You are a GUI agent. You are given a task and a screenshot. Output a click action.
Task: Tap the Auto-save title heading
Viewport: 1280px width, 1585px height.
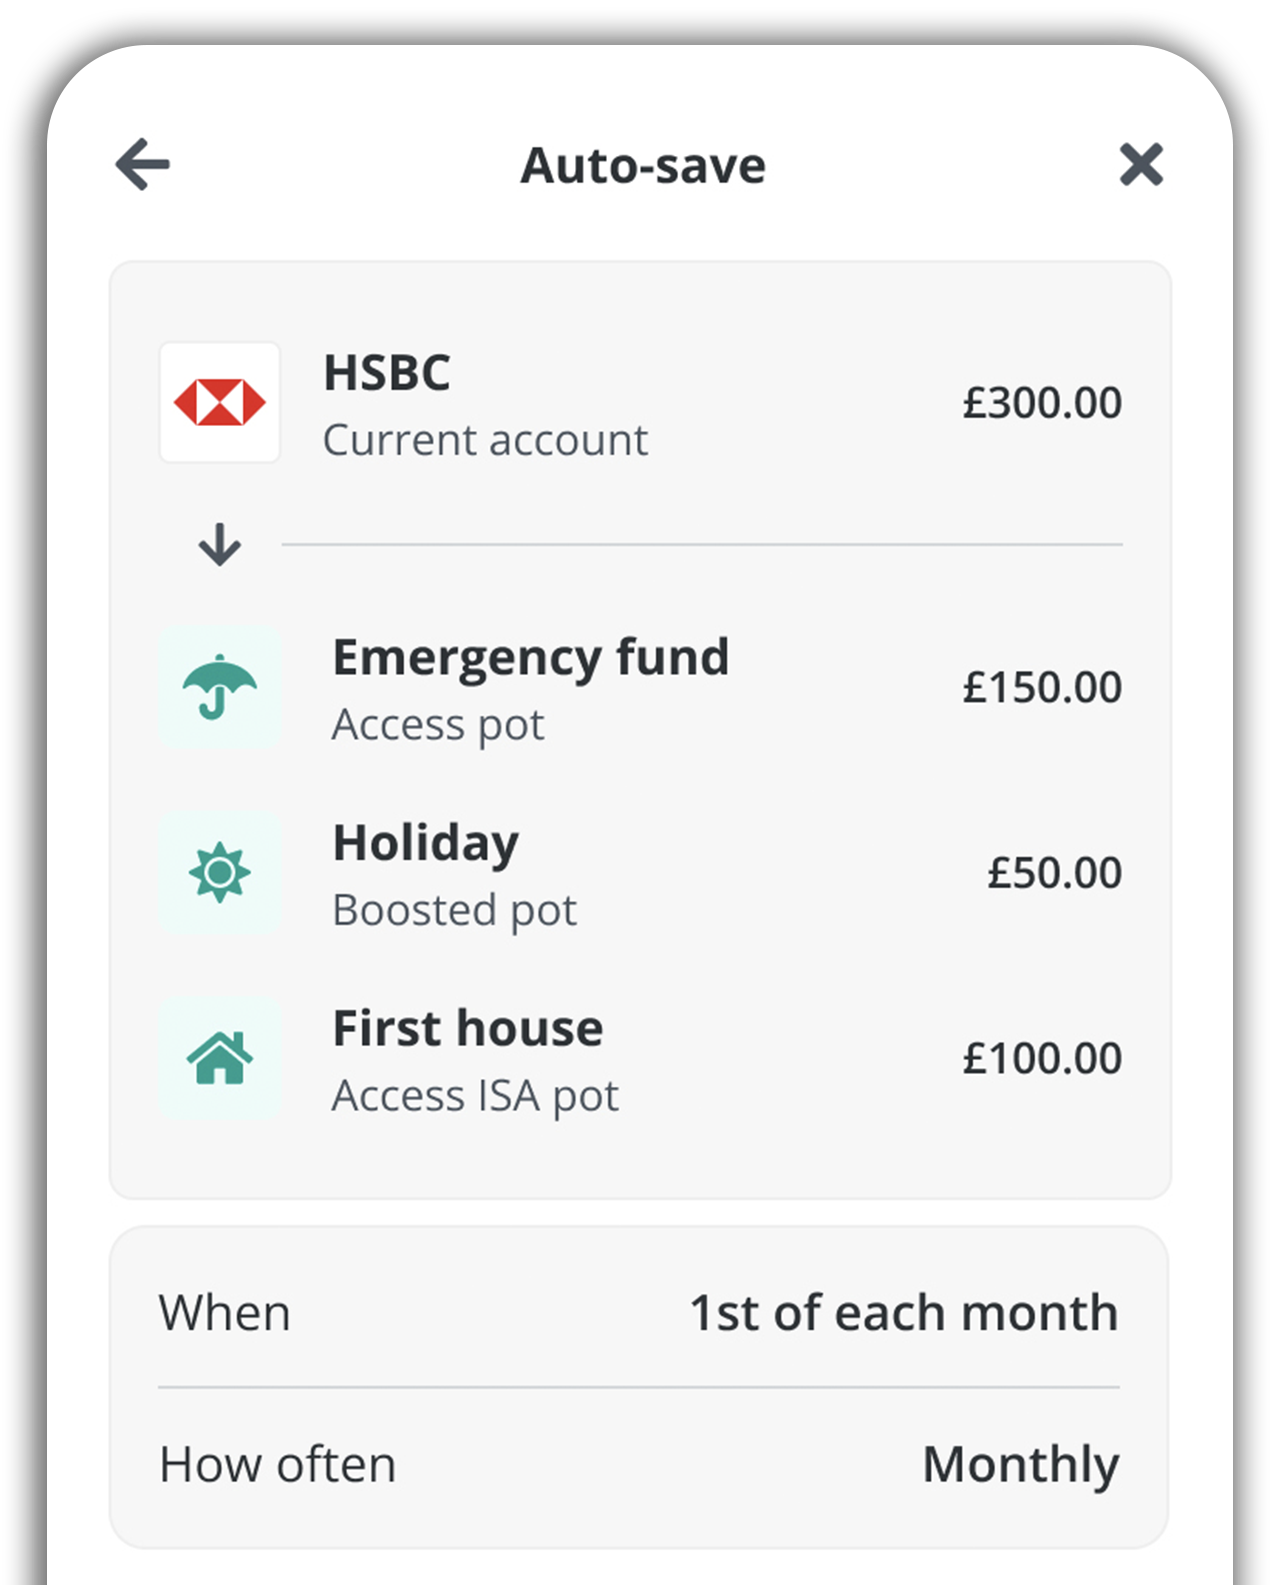tap(643, 165)
